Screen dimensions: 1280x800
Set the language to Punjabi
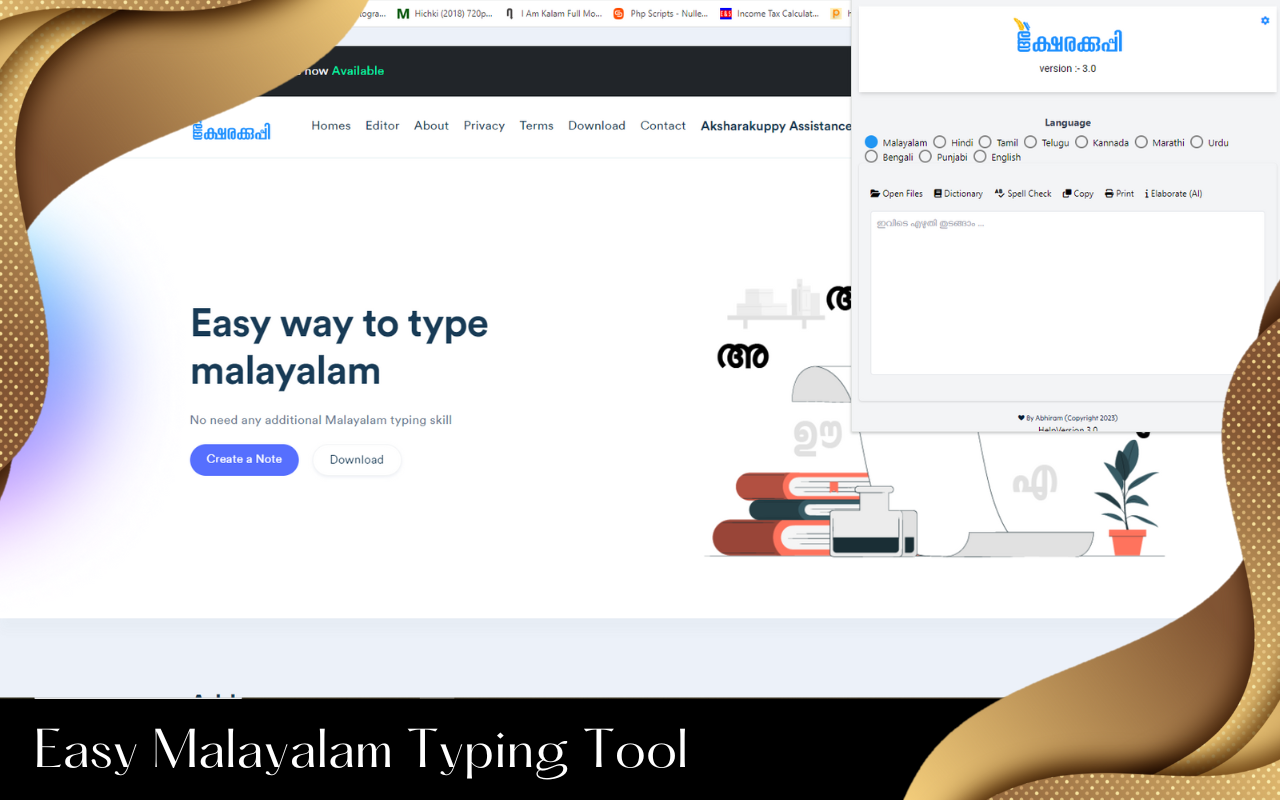pos(925,156)
